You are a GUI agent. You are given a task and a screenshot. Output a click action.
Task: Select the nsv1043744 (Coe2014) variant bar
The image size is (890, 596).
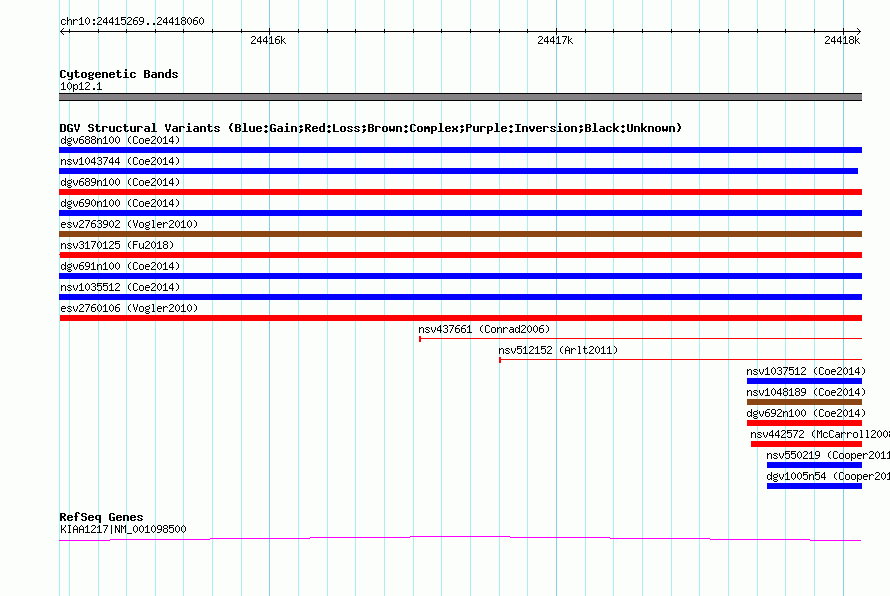tap(459, 171)
